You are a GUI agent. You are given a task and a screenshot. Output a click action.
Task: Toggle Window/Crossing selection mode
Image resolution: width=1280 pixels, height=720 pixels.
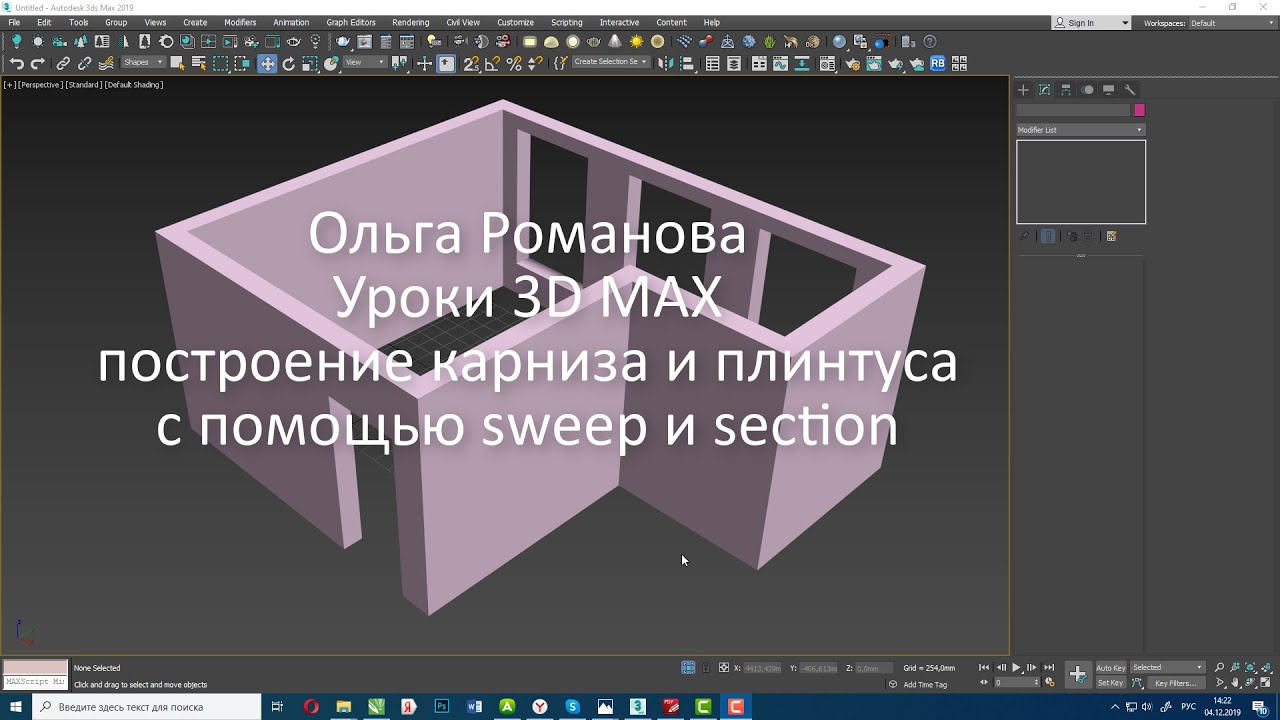click(242, 63)
